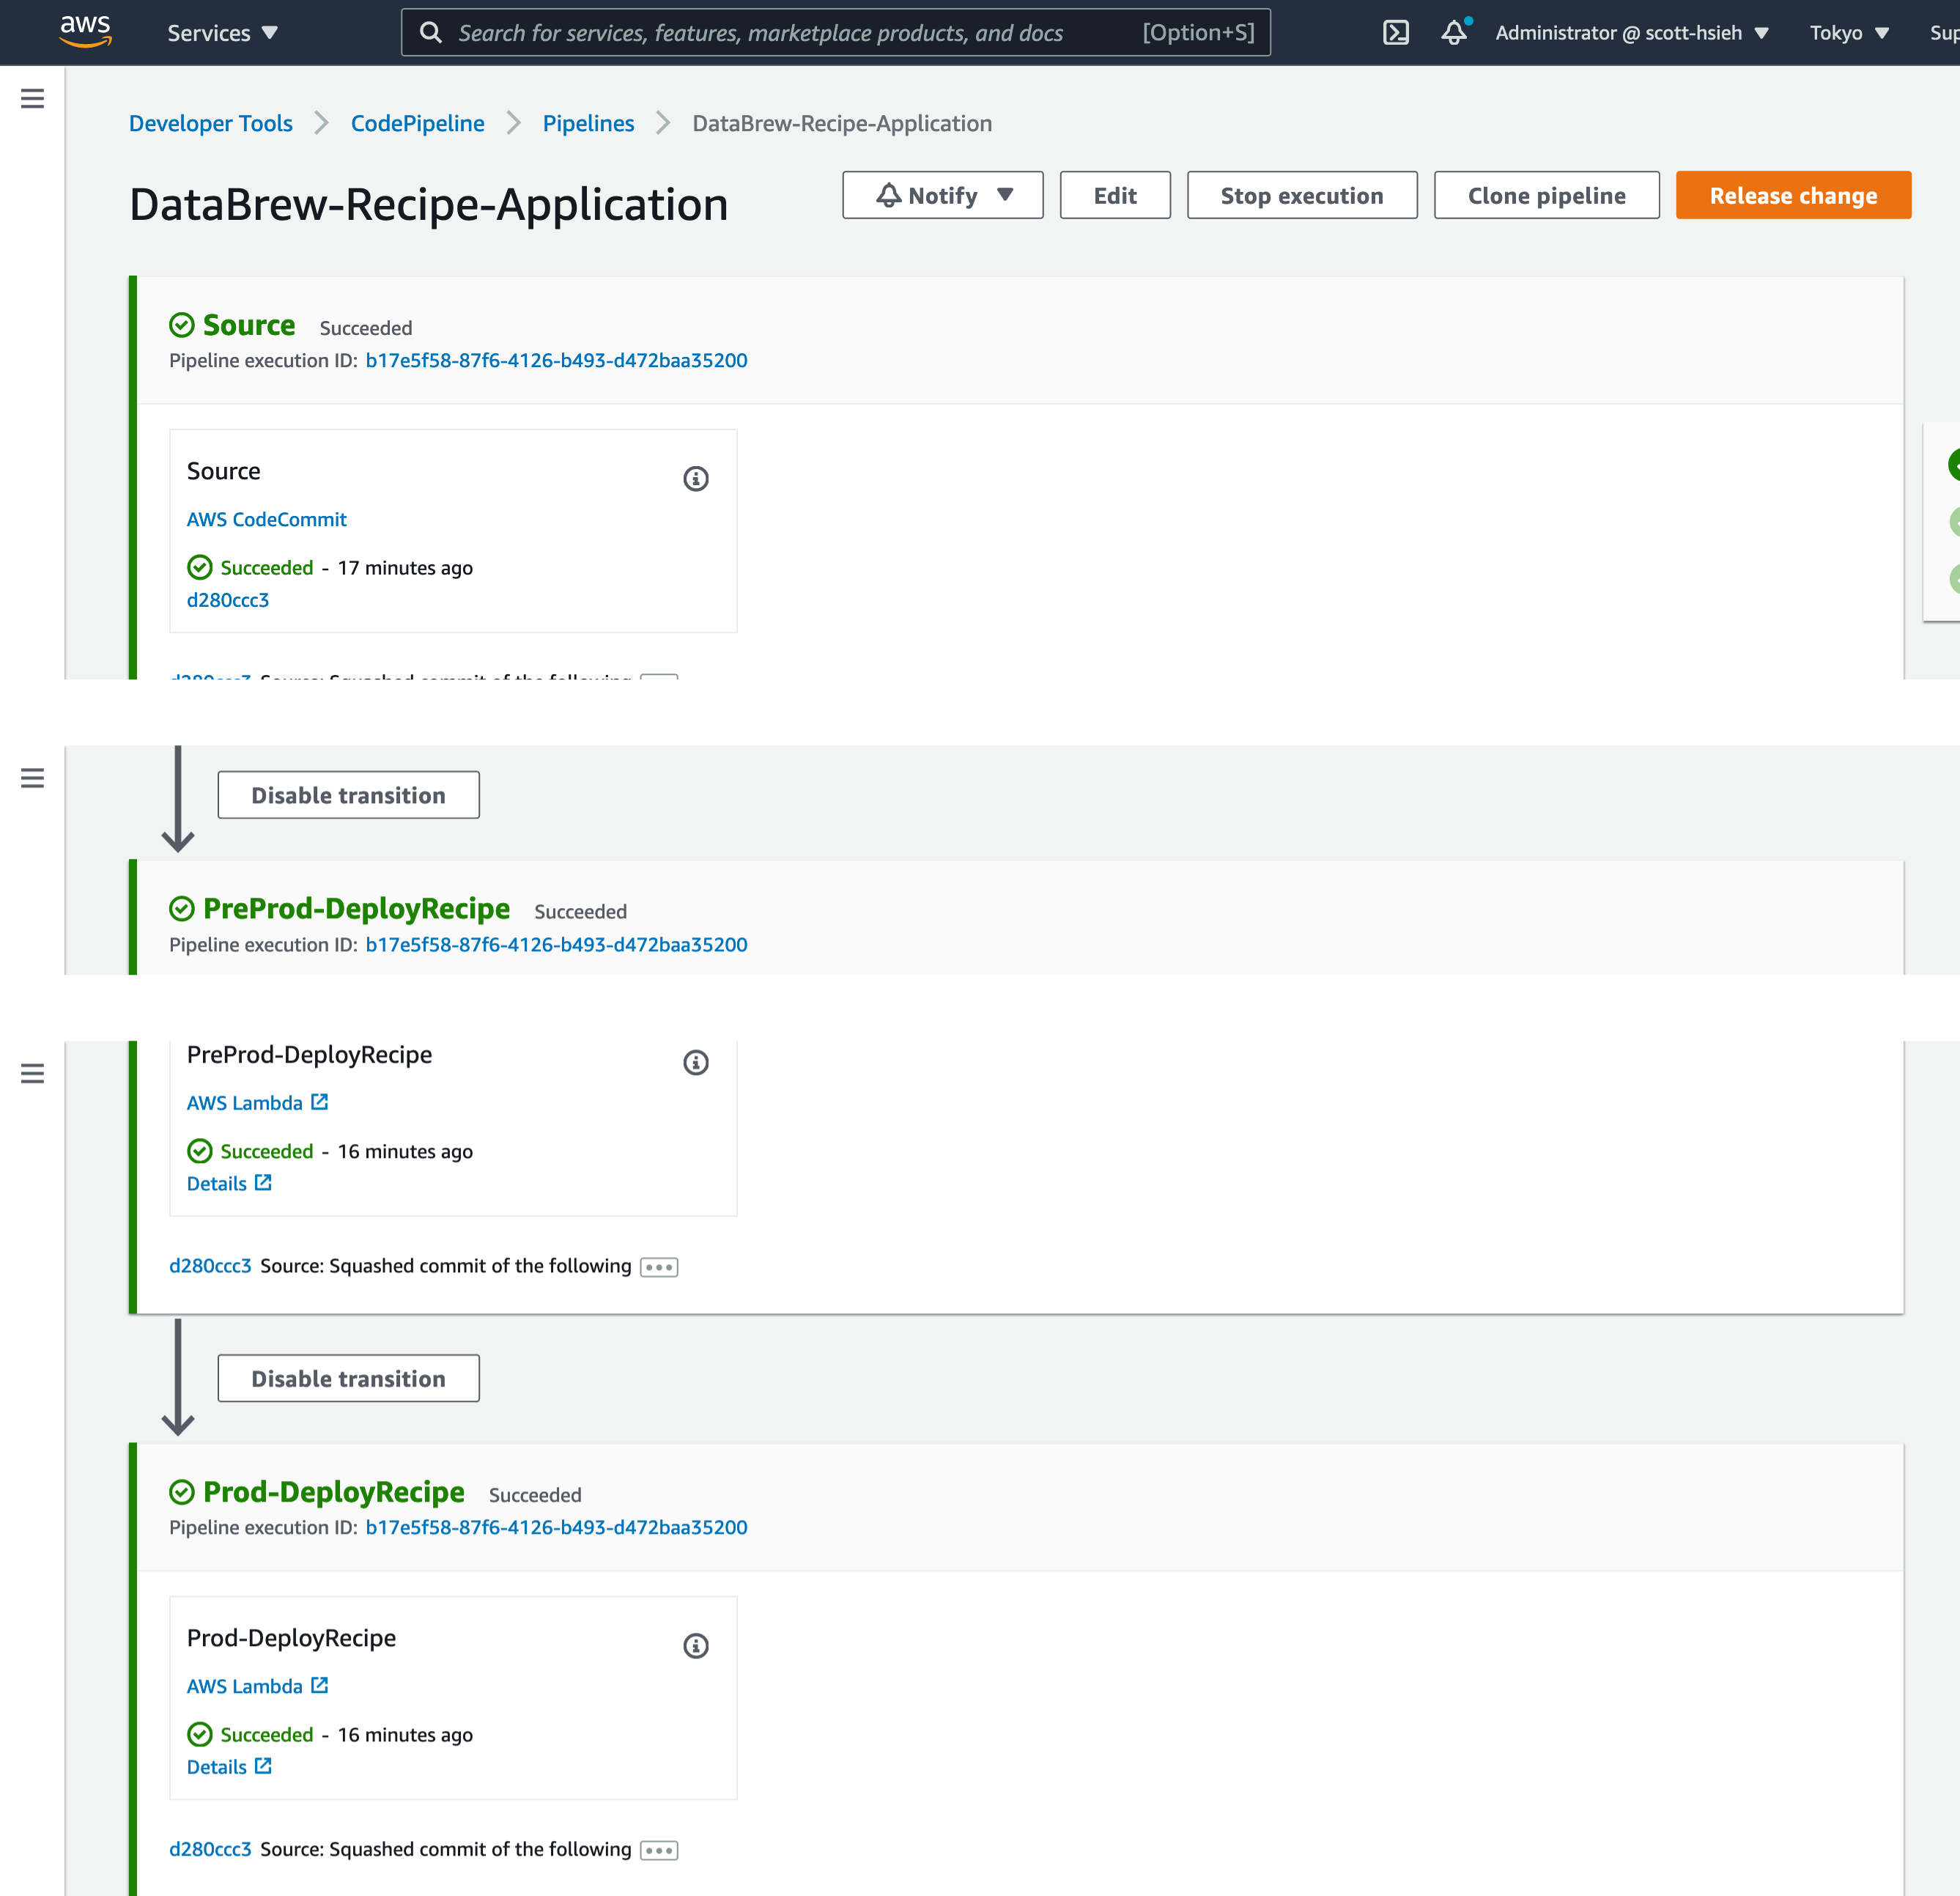The height and width of the screenshot is (1896, 1960).
Task: Open the Tokyo region selector
Action: [x=1848, y=33]
